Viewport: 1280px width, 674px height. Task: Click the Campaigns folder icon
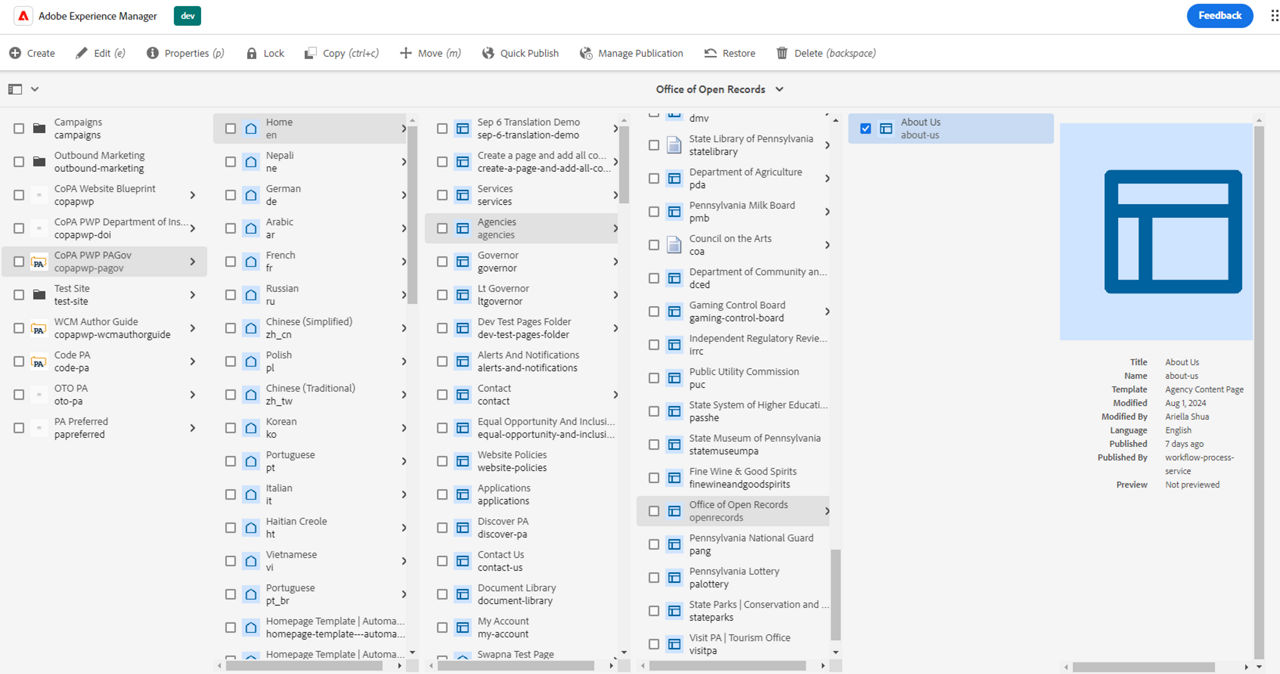pos(39,129)
